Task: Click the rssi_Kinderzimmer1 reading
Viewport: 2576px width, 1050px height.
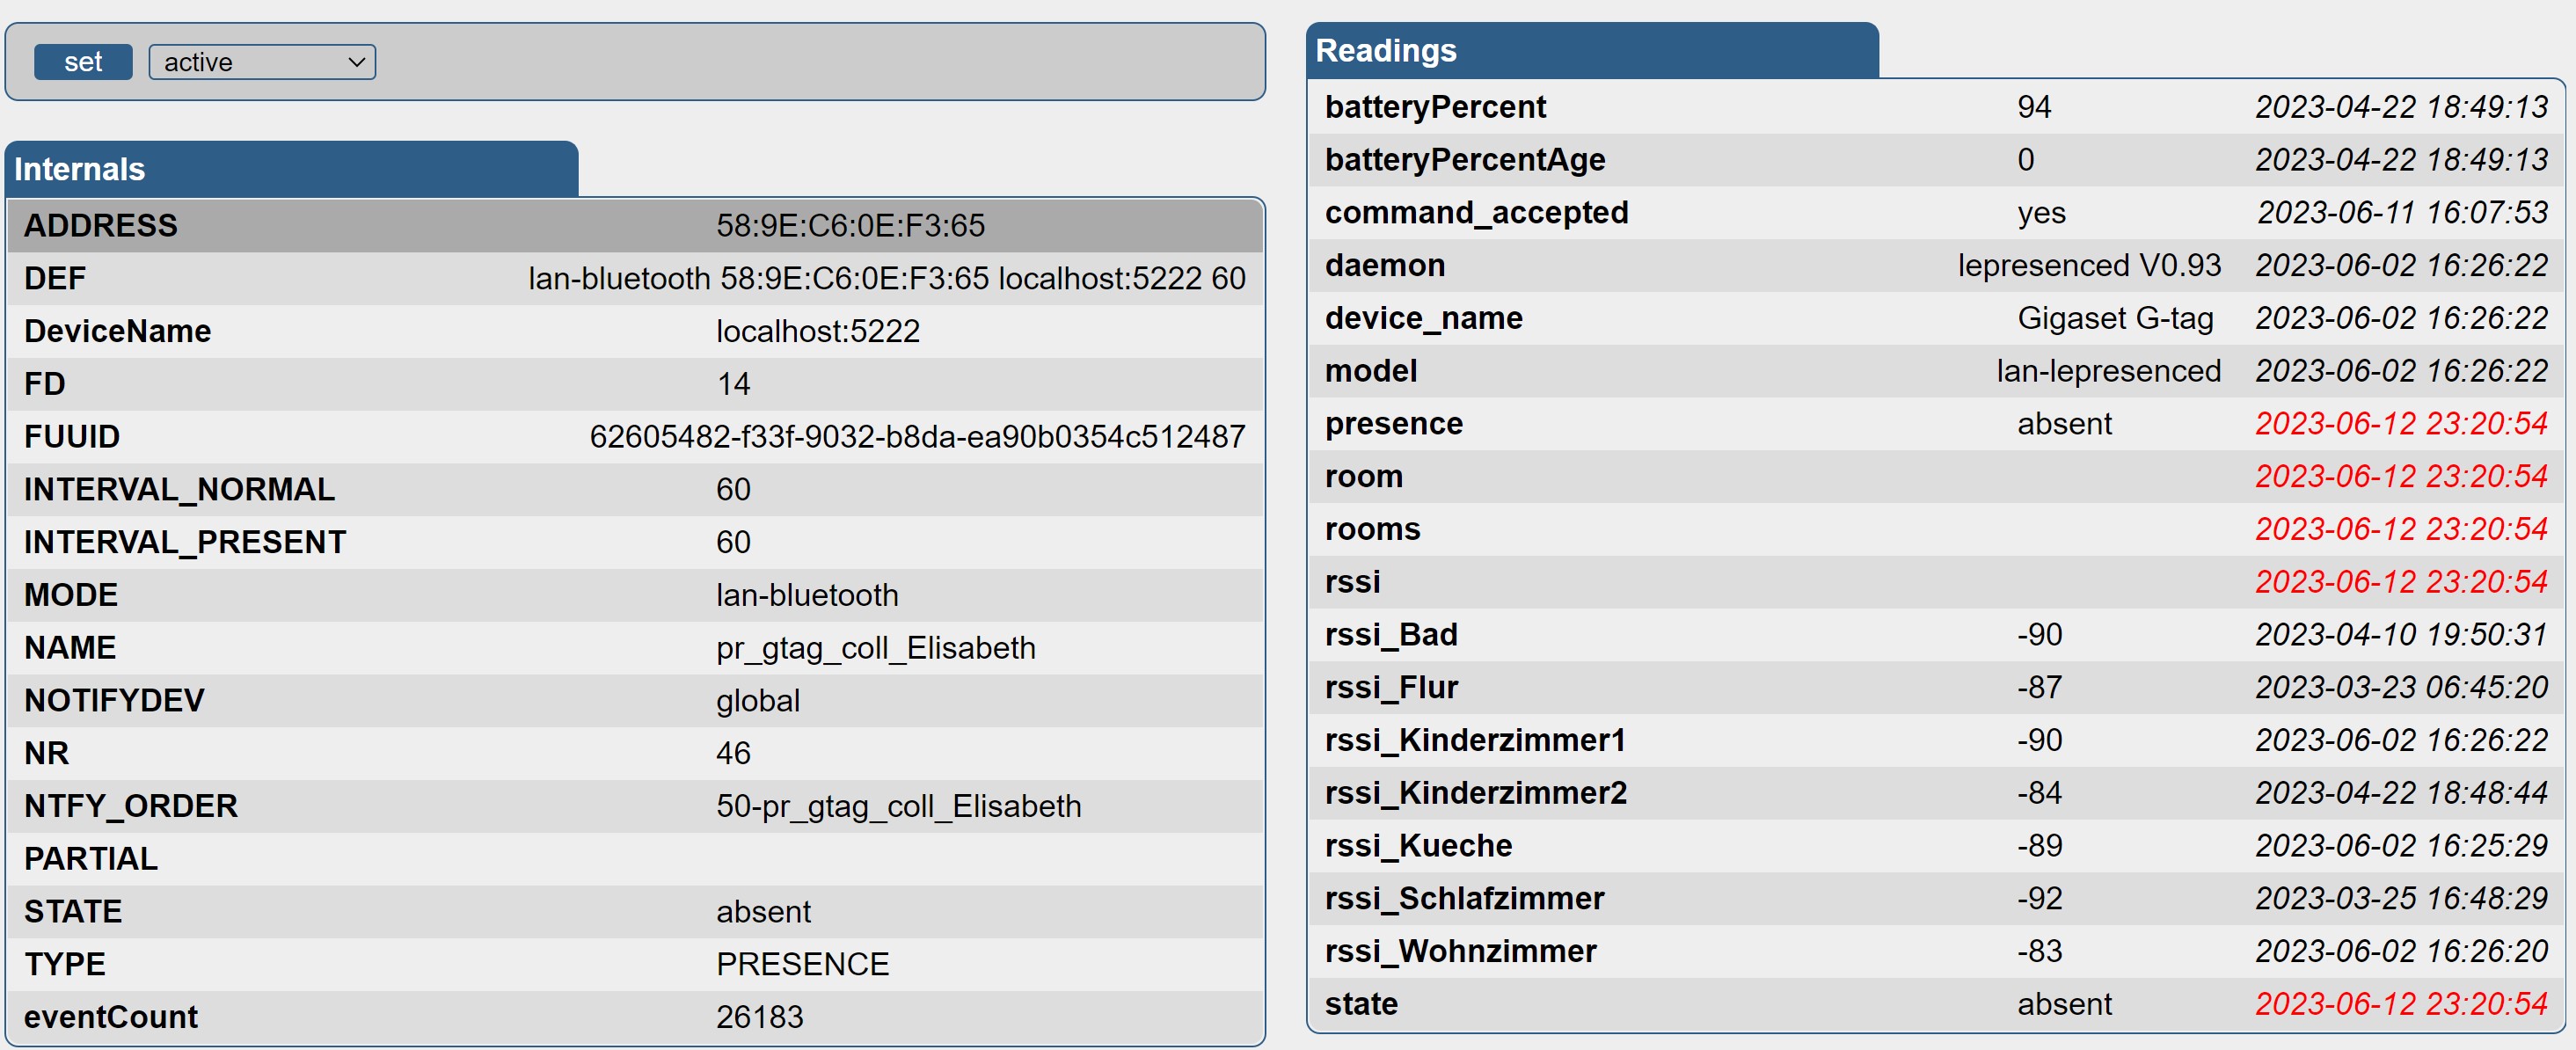Action: point(1476,739)
